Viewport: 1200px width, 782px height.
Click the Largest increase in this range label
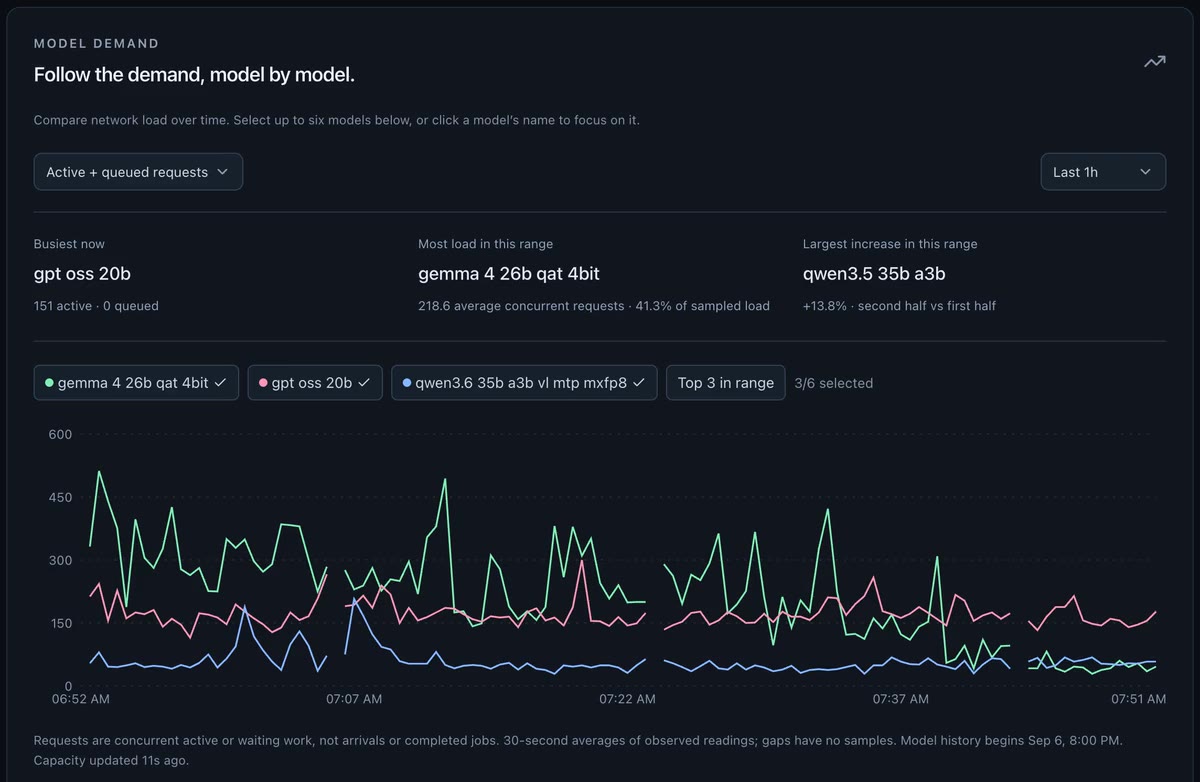pyautogui.click(x=890, y=244)
